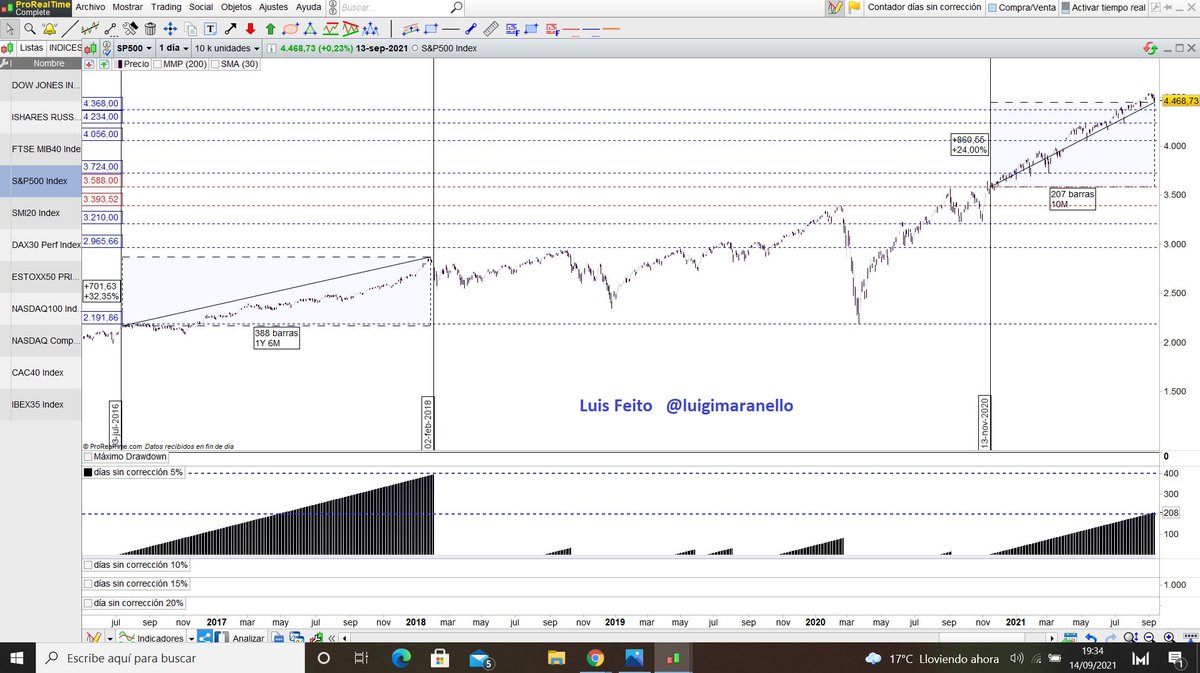Screen dimensions: 1200x673
Task: Open the SP500 symbol dropdown
Action: point(135,48)
